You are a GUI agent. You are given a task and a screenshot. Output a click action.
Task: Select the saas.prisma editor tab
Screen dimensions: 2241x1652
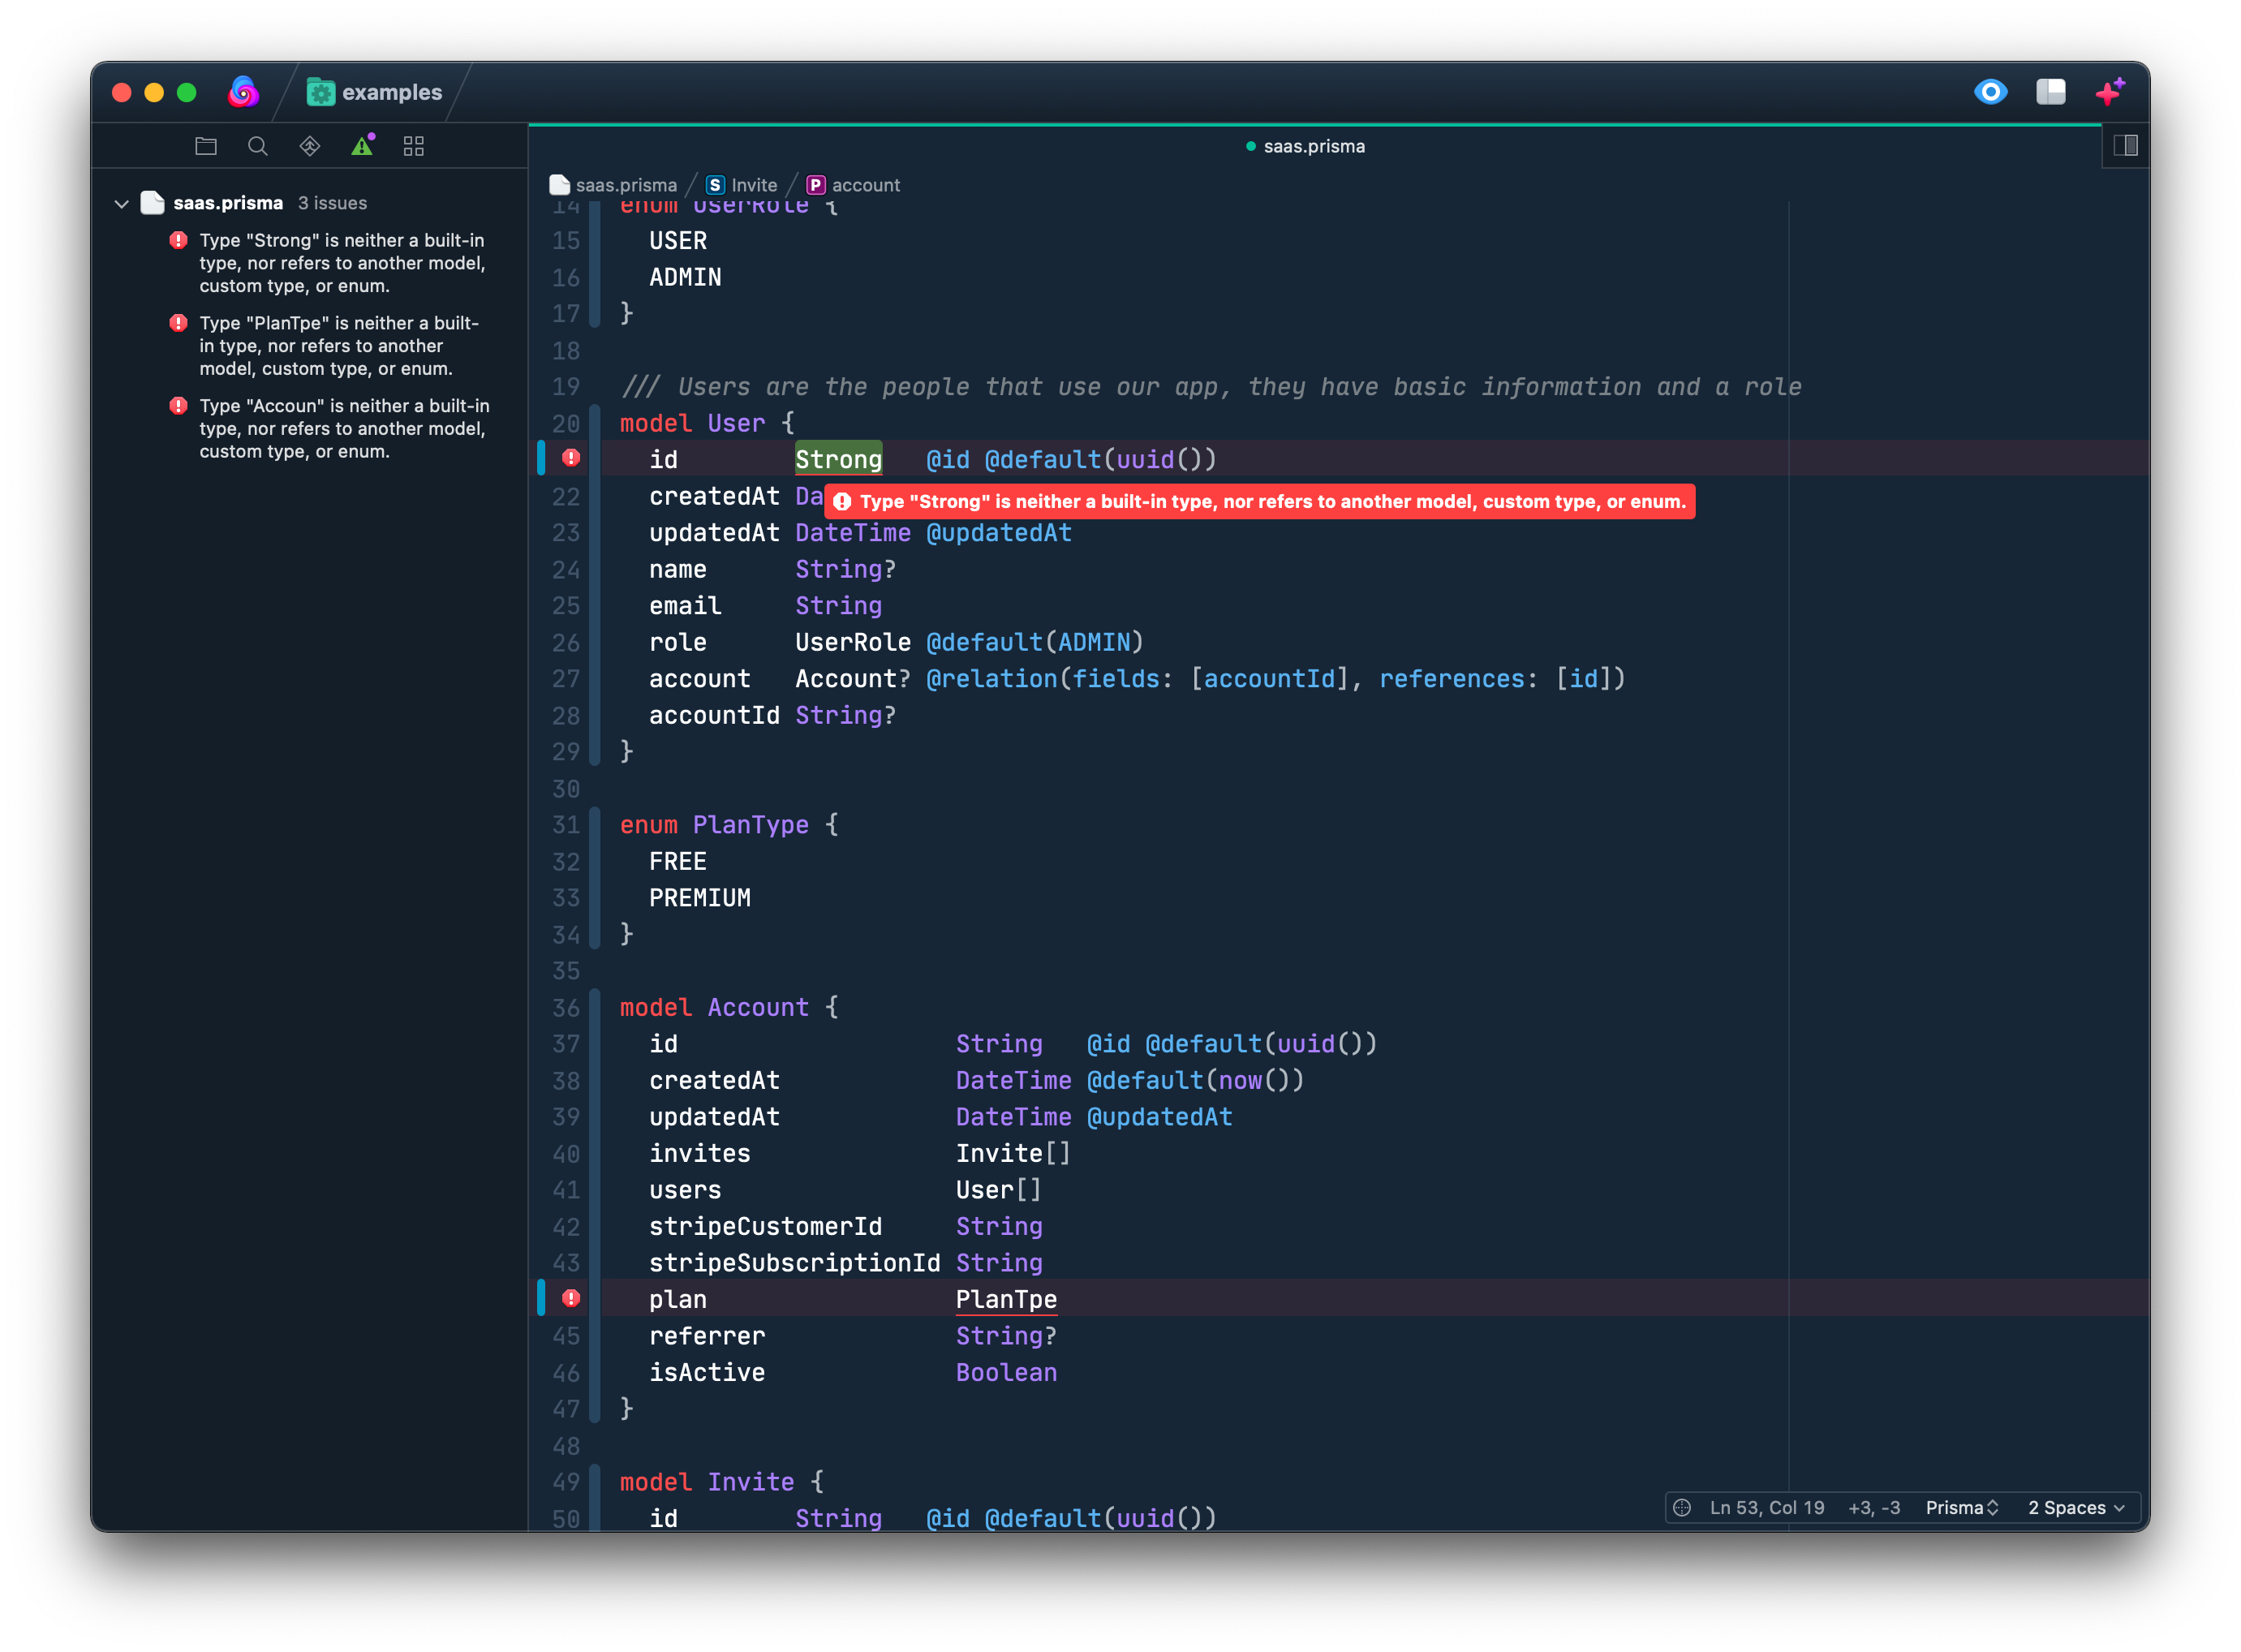point(1305,146)
